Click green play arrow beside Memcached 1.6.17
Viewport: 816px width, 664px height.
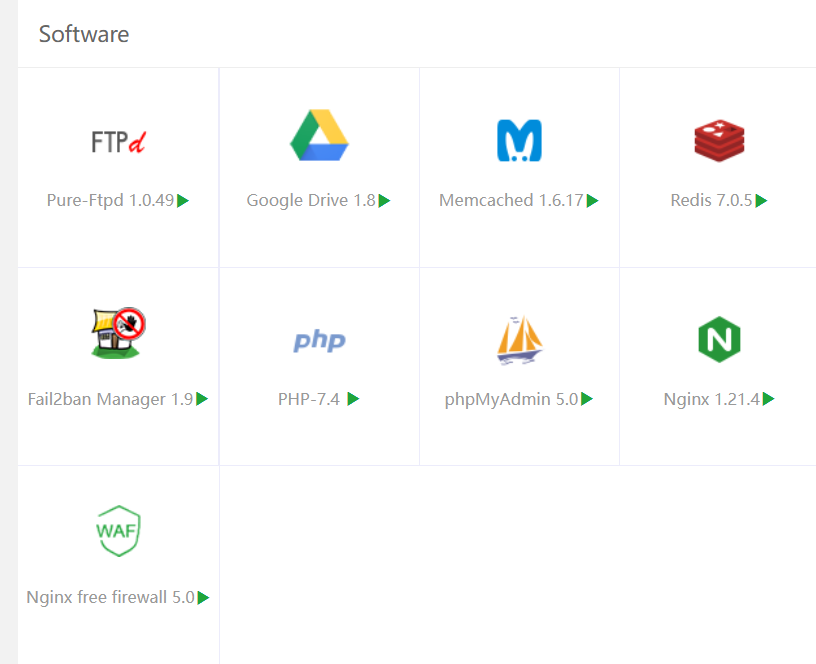[592, 200]
